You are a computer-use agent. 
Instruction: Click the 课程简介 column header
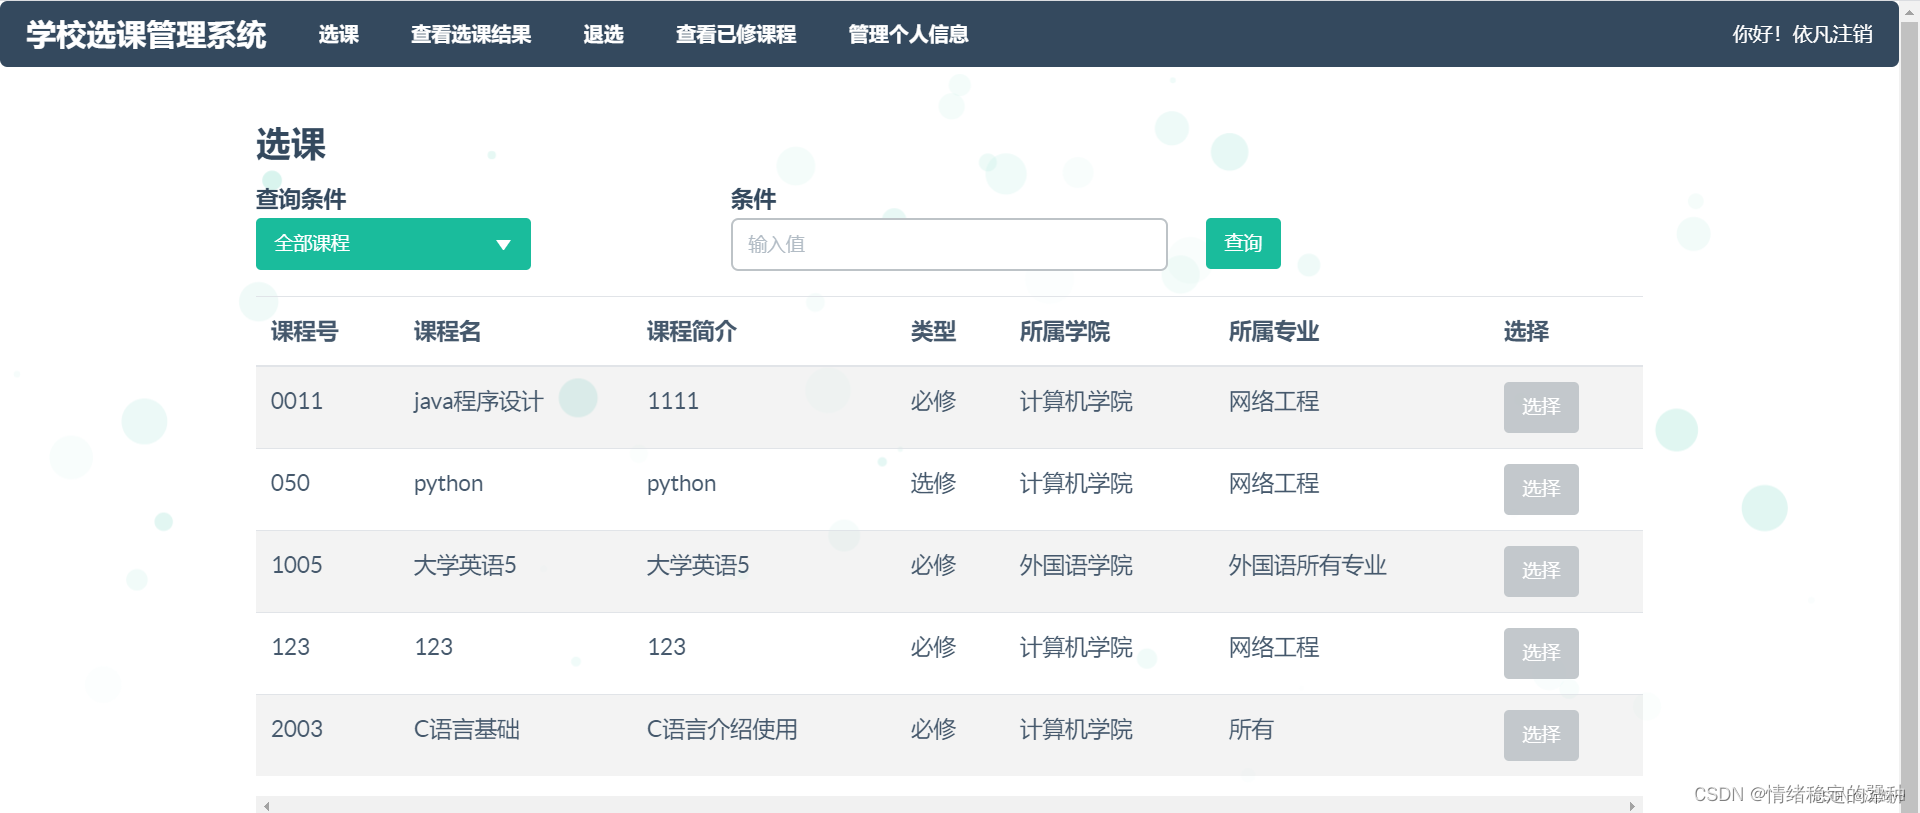tap(692, 331)
